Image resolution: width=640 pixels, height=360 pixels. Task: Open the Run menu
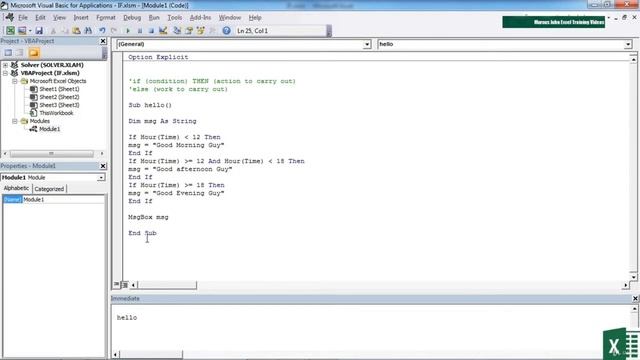coord(154,18)
